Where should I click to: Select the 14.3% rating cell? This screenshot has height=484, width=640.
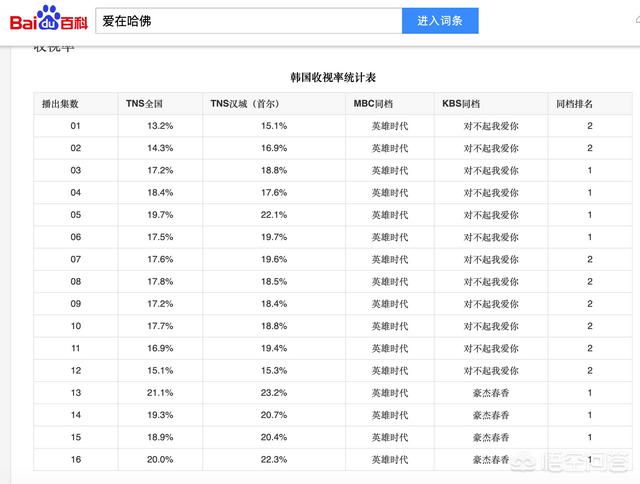(x=160, y=148)
